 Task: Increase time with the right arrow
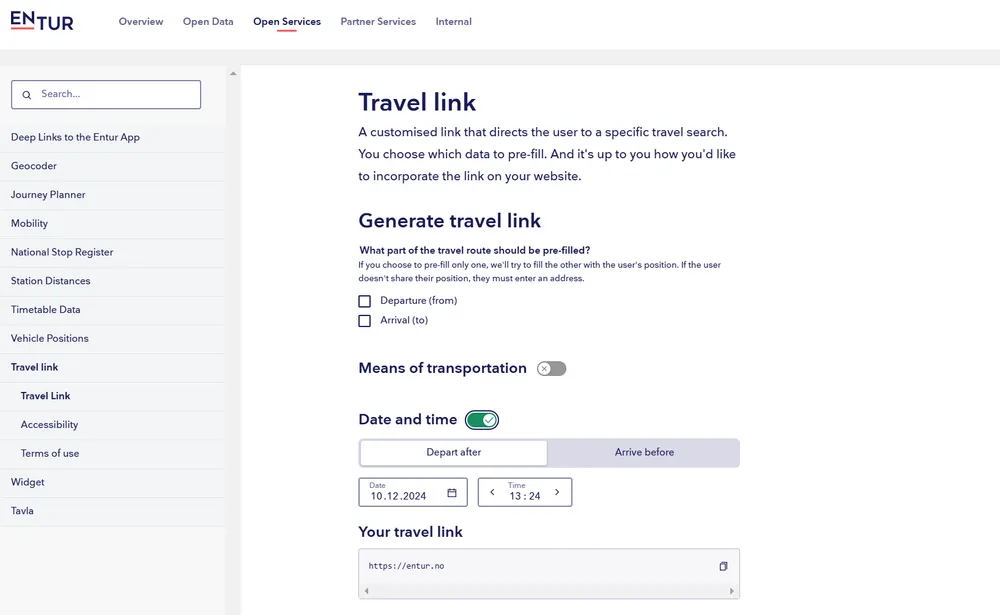pyautogui.click(x=557, y=493)
